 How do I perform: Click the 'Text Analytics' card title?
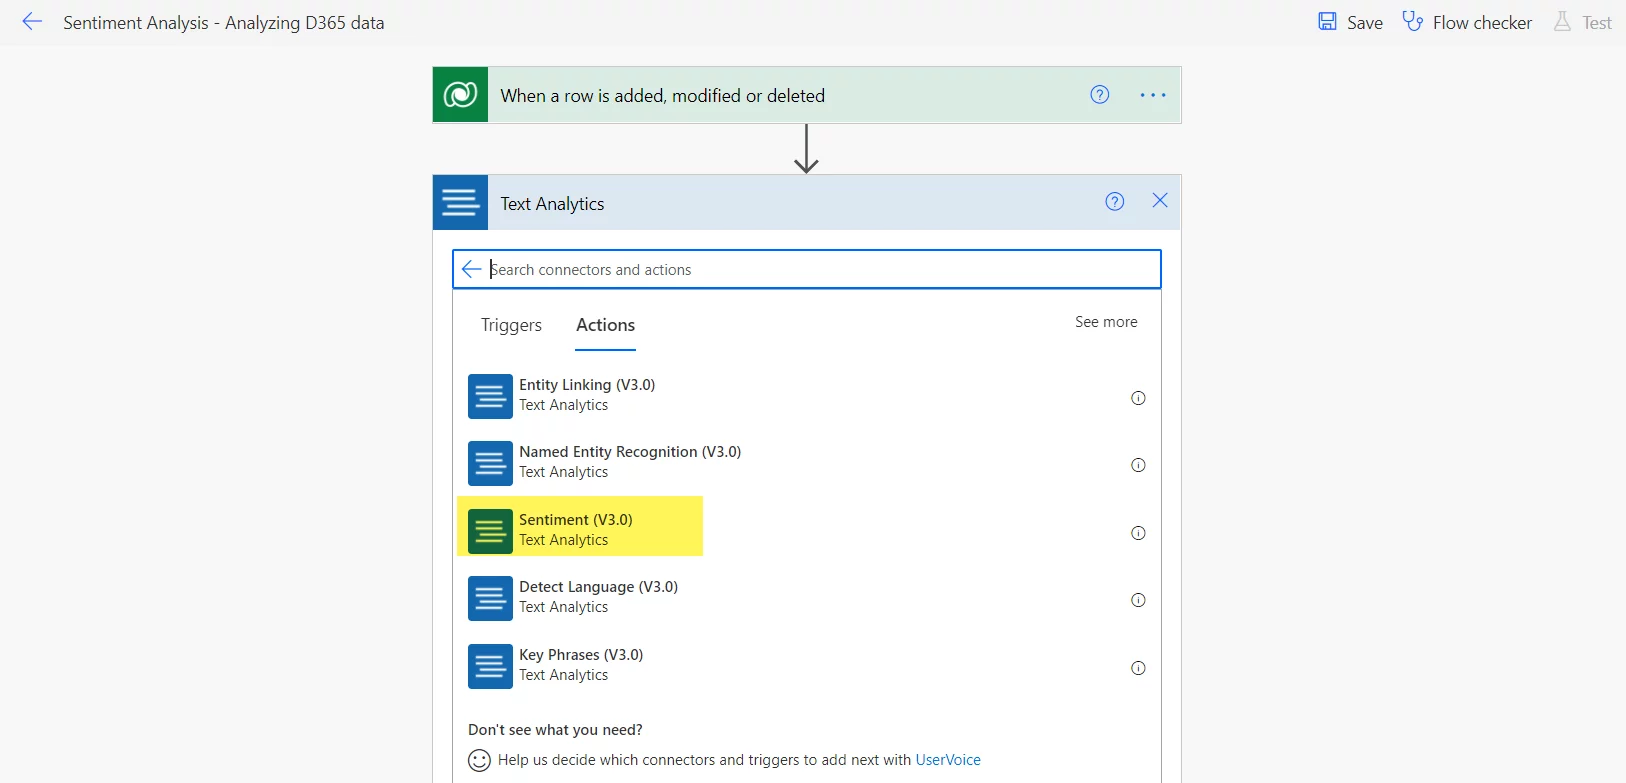552,204
